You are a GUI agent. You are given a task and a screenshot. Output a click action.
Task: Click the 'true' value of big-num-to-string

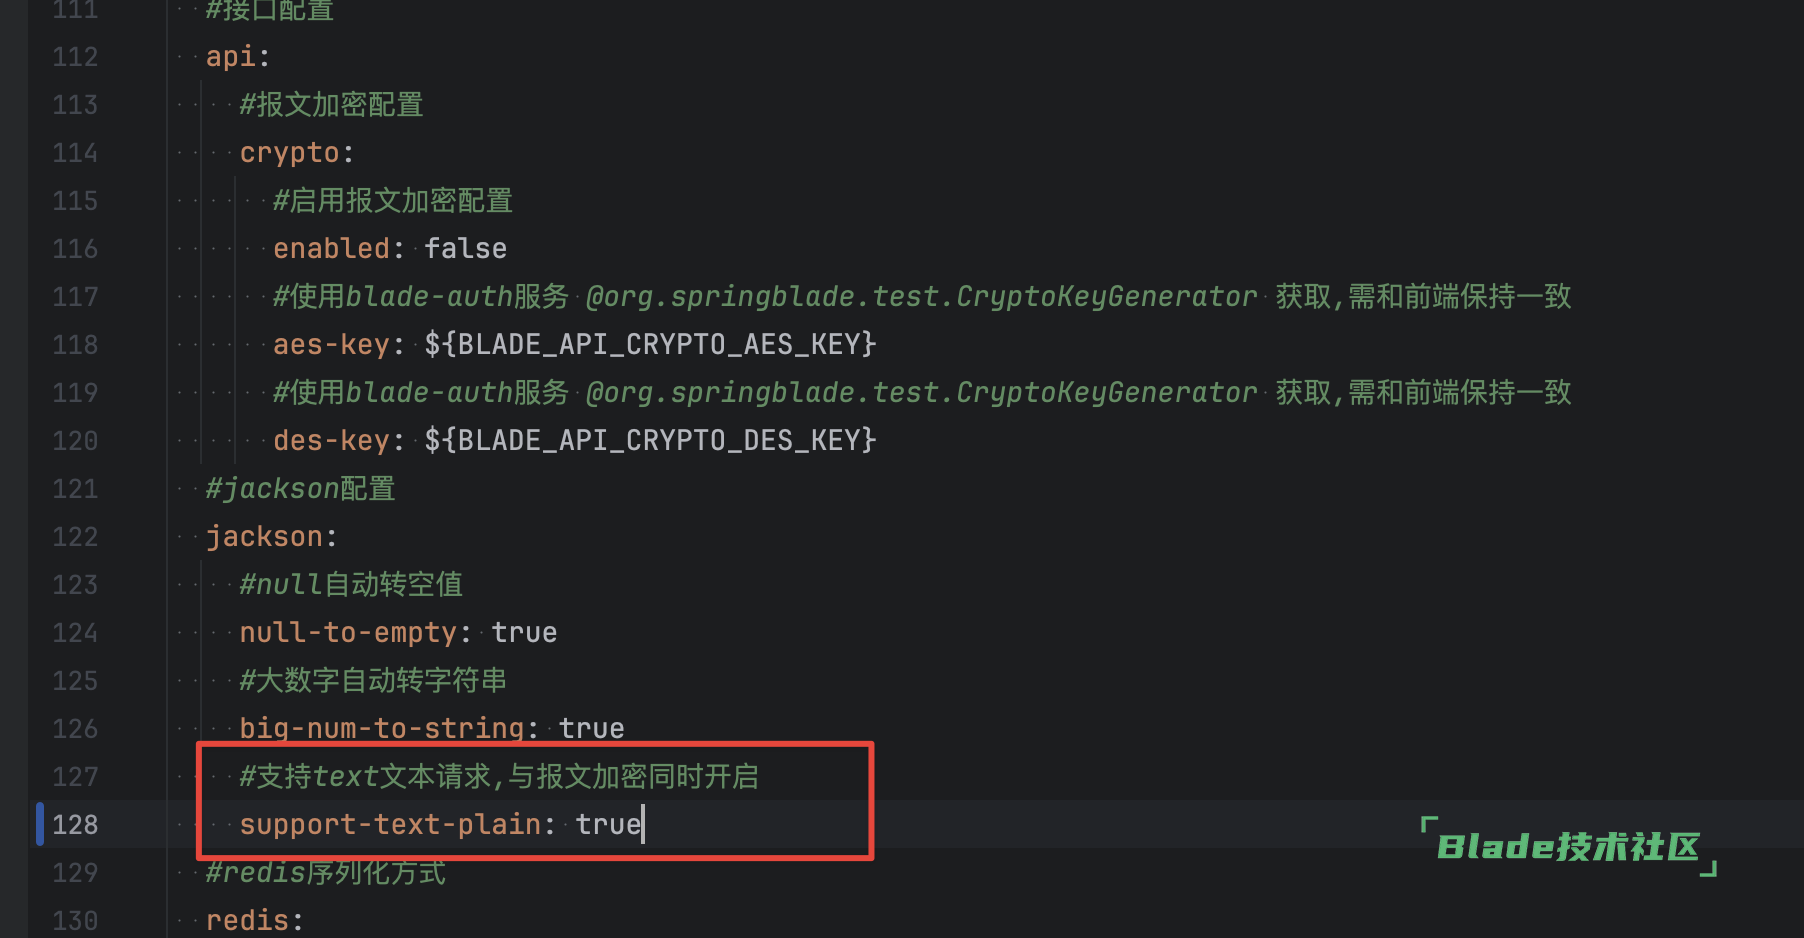tap(591, 728)
